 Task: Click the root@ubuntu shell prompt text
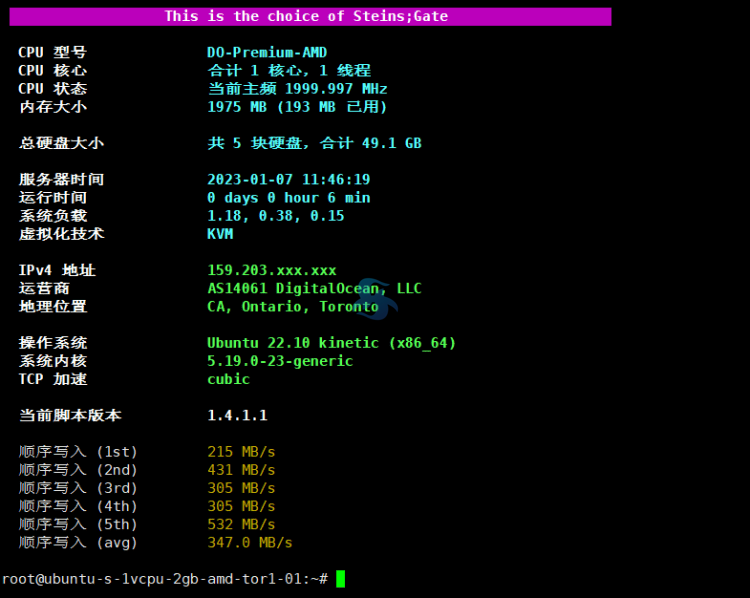[x=165, y=579]
